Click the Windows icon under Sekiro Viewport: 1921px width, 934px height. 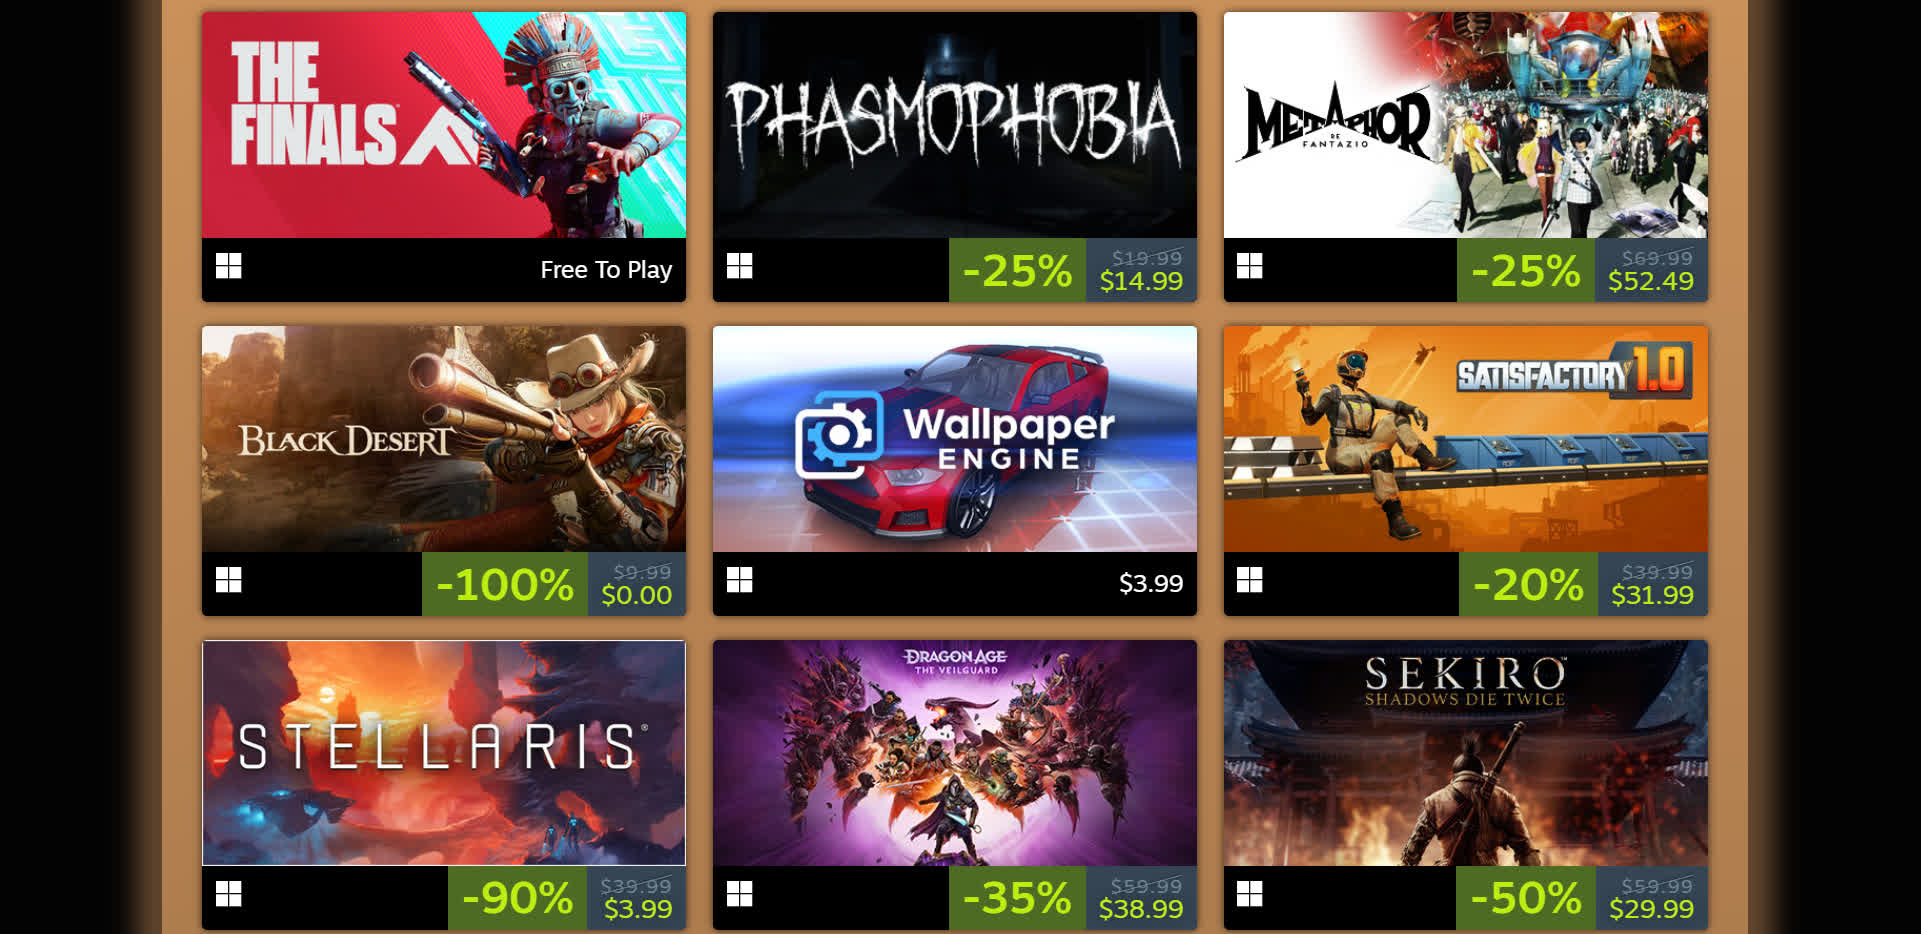coord(1250,894)
